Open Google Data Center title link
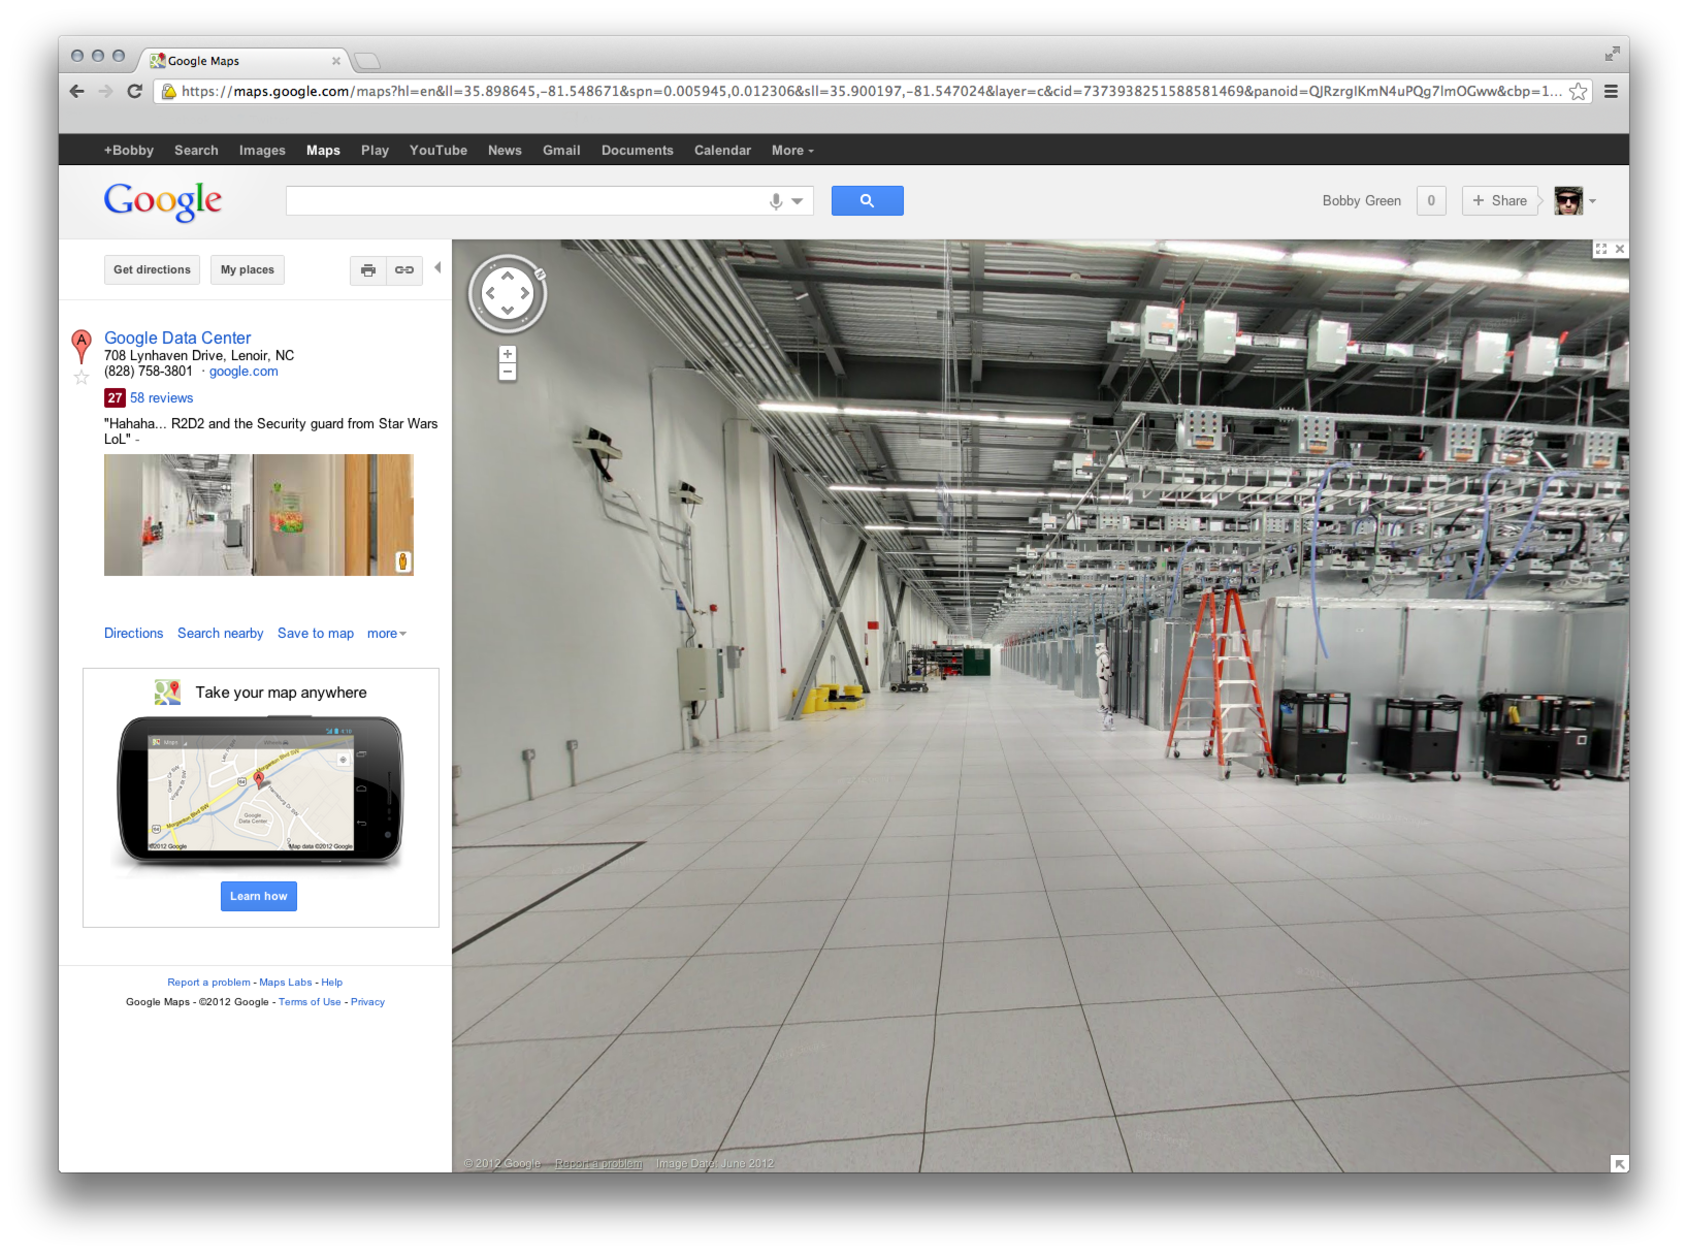 177,338
